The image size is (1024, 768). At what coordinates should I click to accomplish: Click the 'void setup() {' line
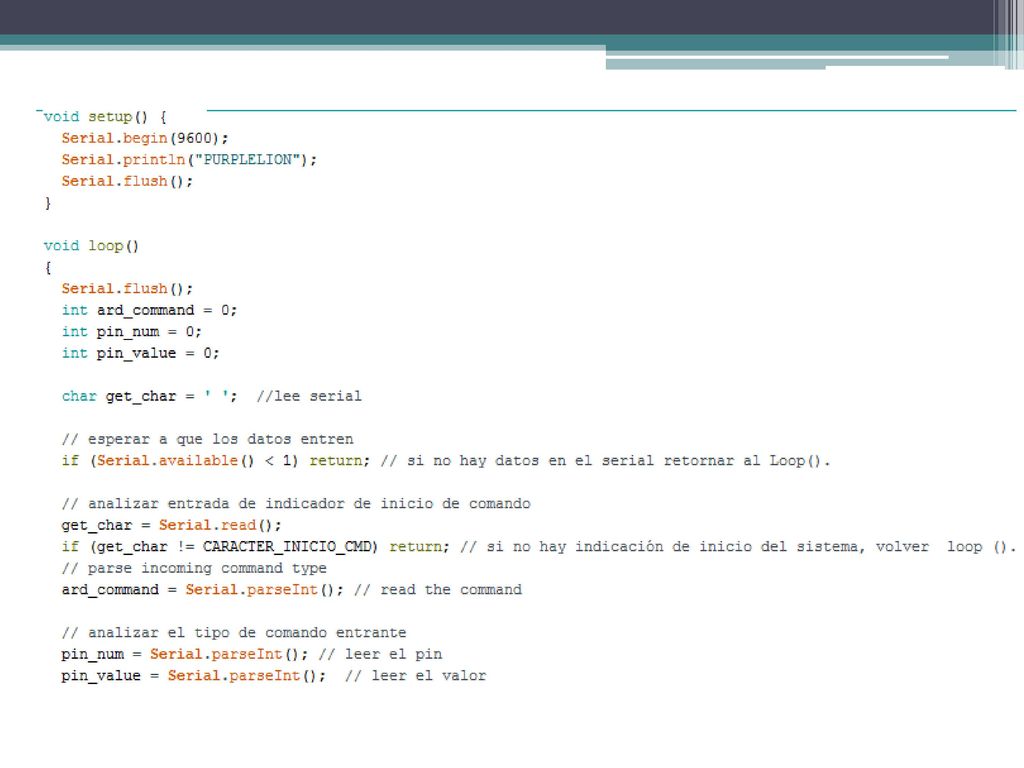[105, 117]
